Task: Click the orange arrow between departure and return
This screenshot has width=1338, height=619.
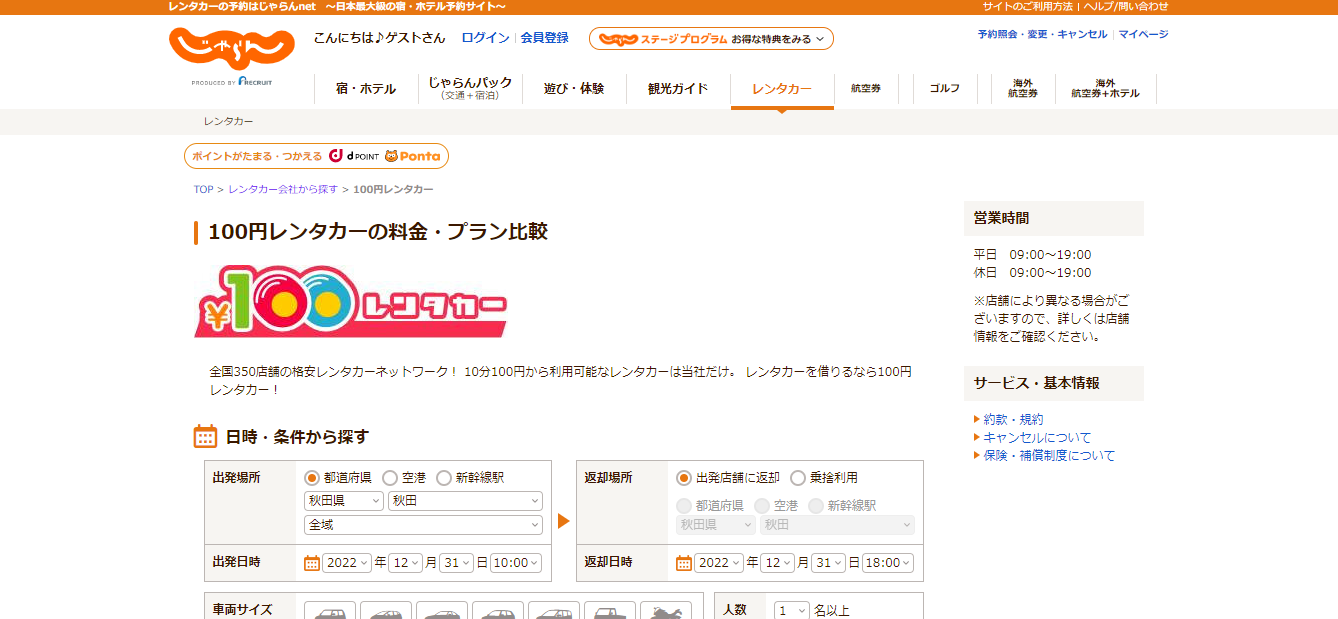Action: pyautogui.click(x=563, y=521)
